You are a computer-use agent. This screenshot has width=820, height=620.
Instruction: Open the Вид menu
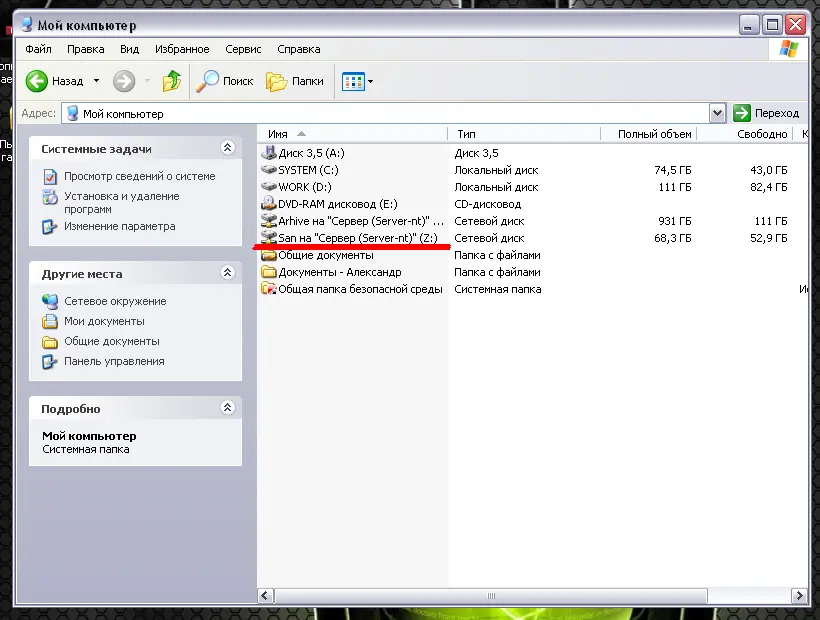130,49
